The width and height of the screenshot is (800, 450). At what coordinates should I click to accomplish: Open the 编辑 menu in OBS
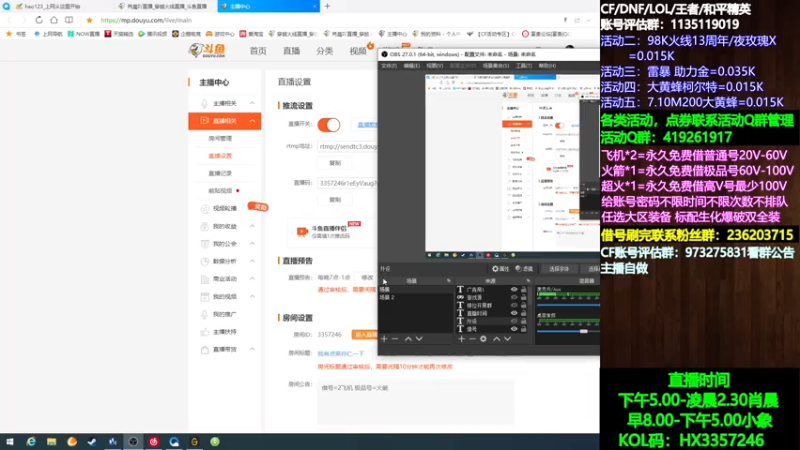[411, 66]
